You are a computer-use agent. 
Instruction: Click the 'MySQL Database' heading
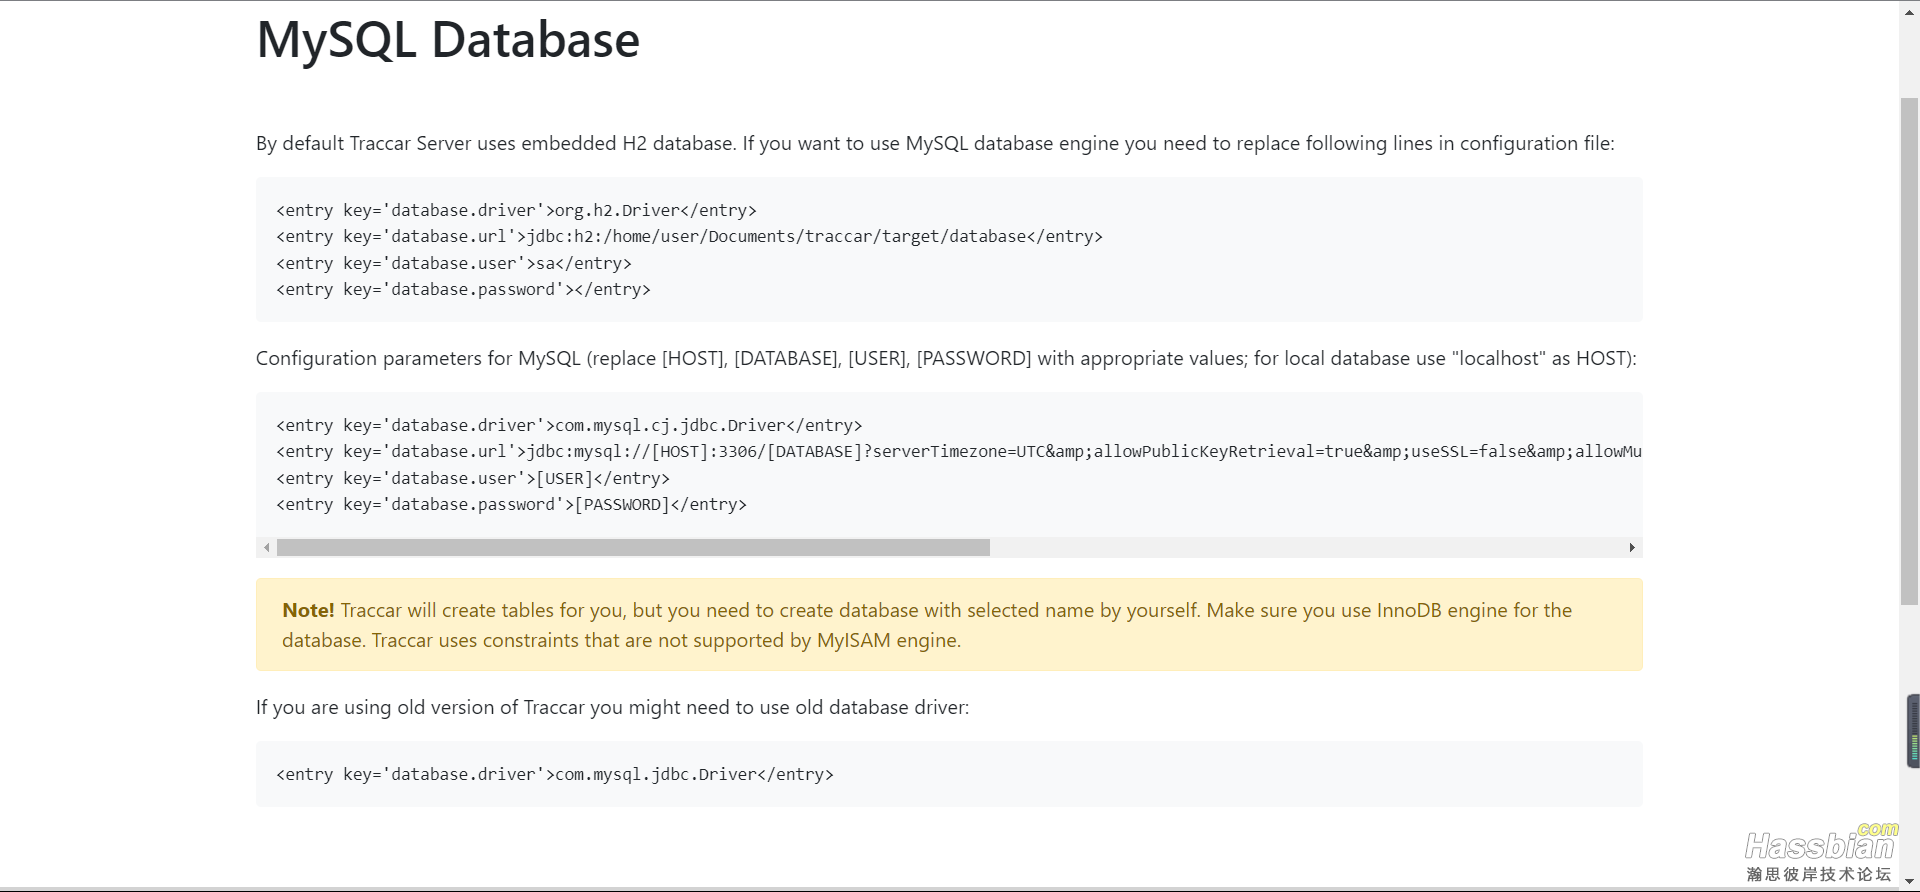click(448, 40)
